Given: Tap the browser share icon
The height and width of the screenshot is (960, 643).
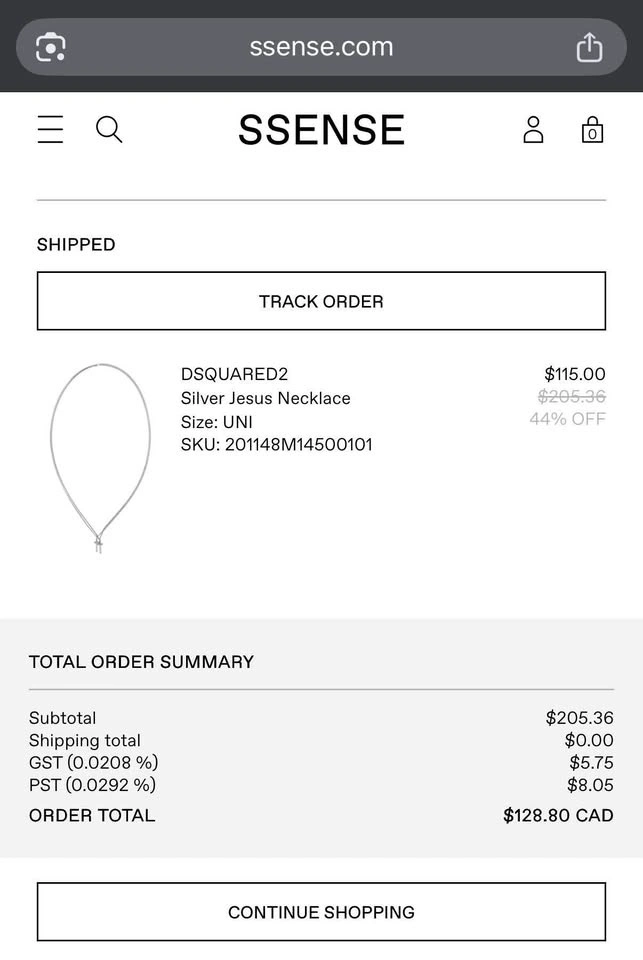Looking at the screenshot, I should [589, 47].
